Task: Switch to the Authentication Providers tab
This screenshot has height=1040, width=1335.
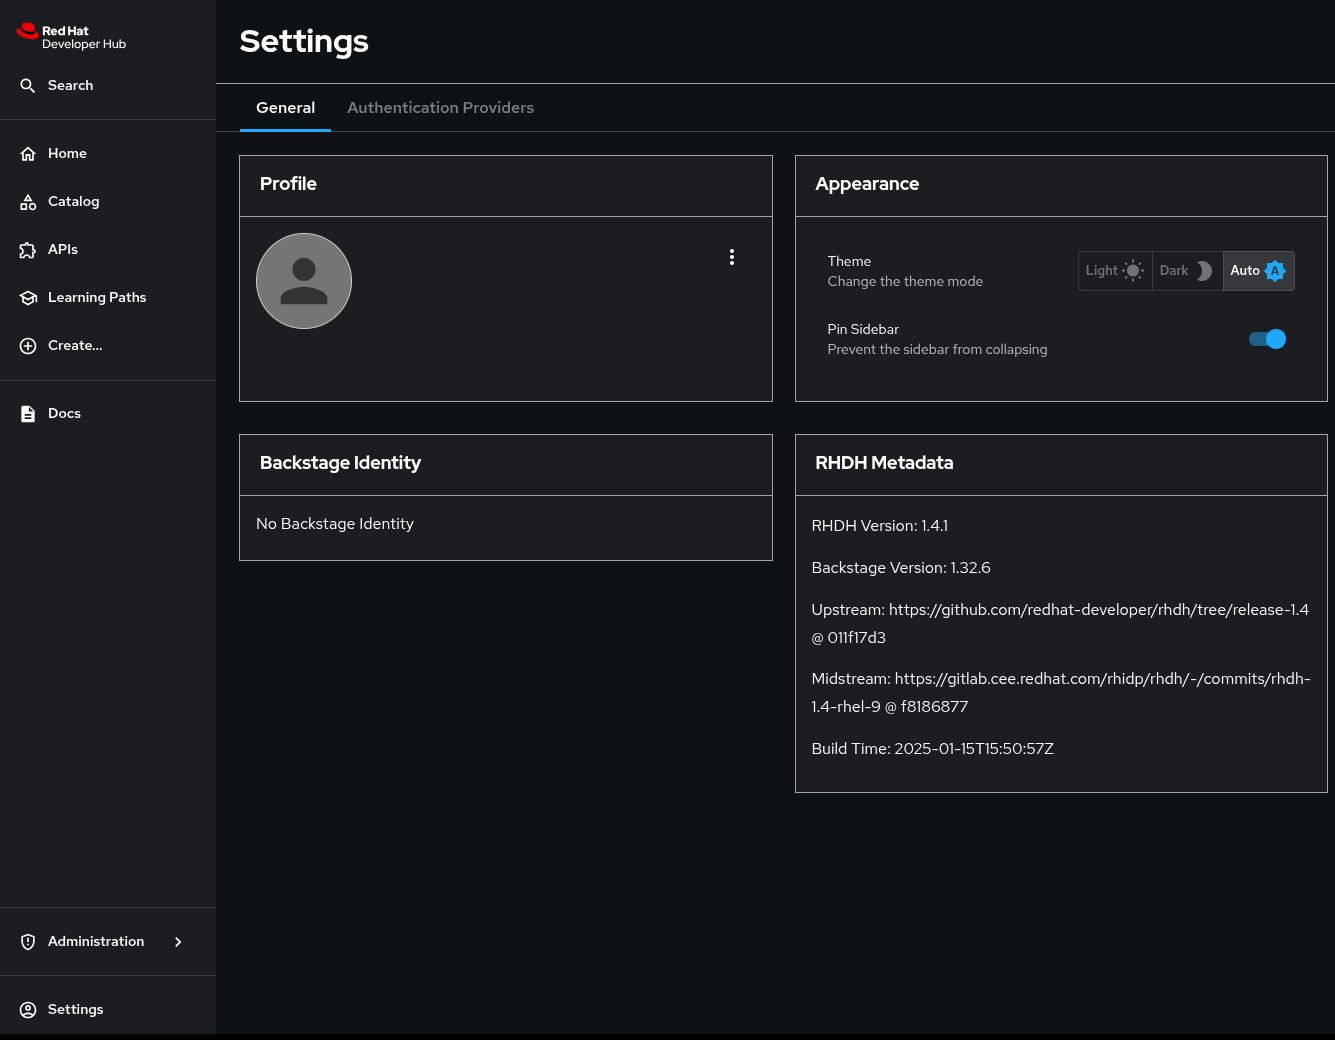Action: (440, 108)
